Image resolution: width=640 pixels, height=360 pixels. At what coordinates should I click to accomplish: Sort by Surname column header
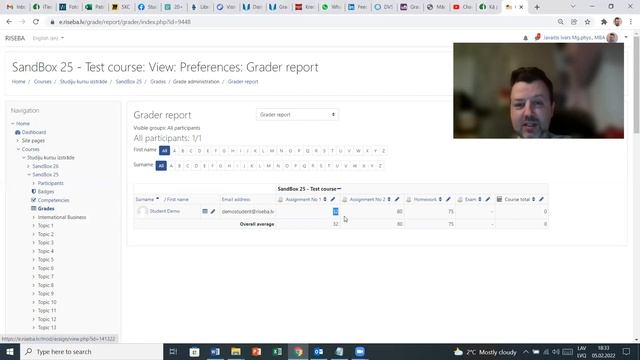click(x=144, y=199)
